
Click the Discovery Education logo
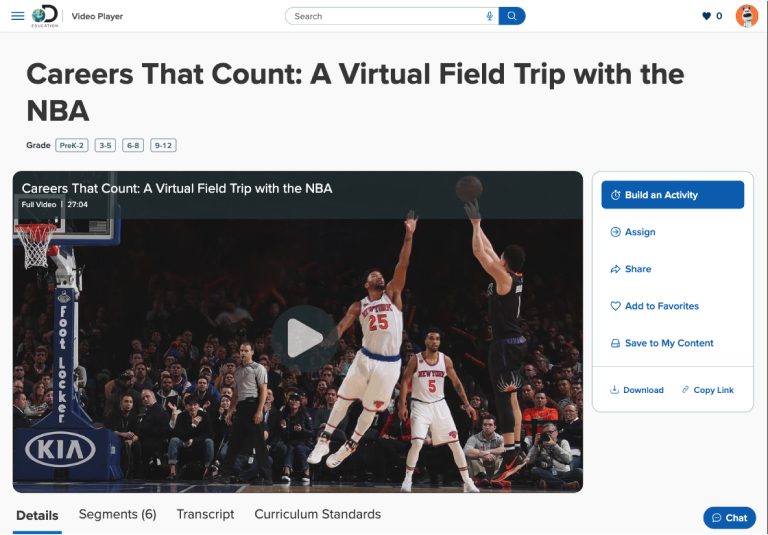click(45, 16)
